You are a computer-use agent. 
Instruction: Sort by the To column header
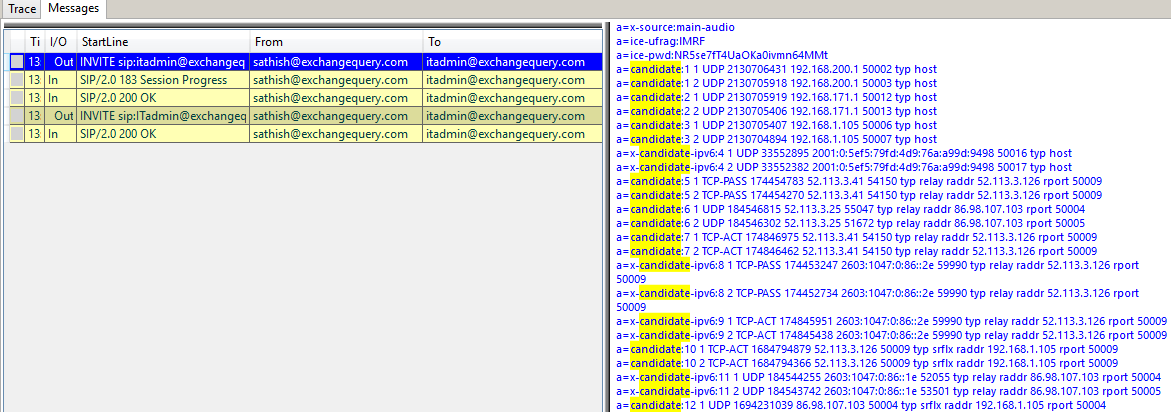(512, 42)
